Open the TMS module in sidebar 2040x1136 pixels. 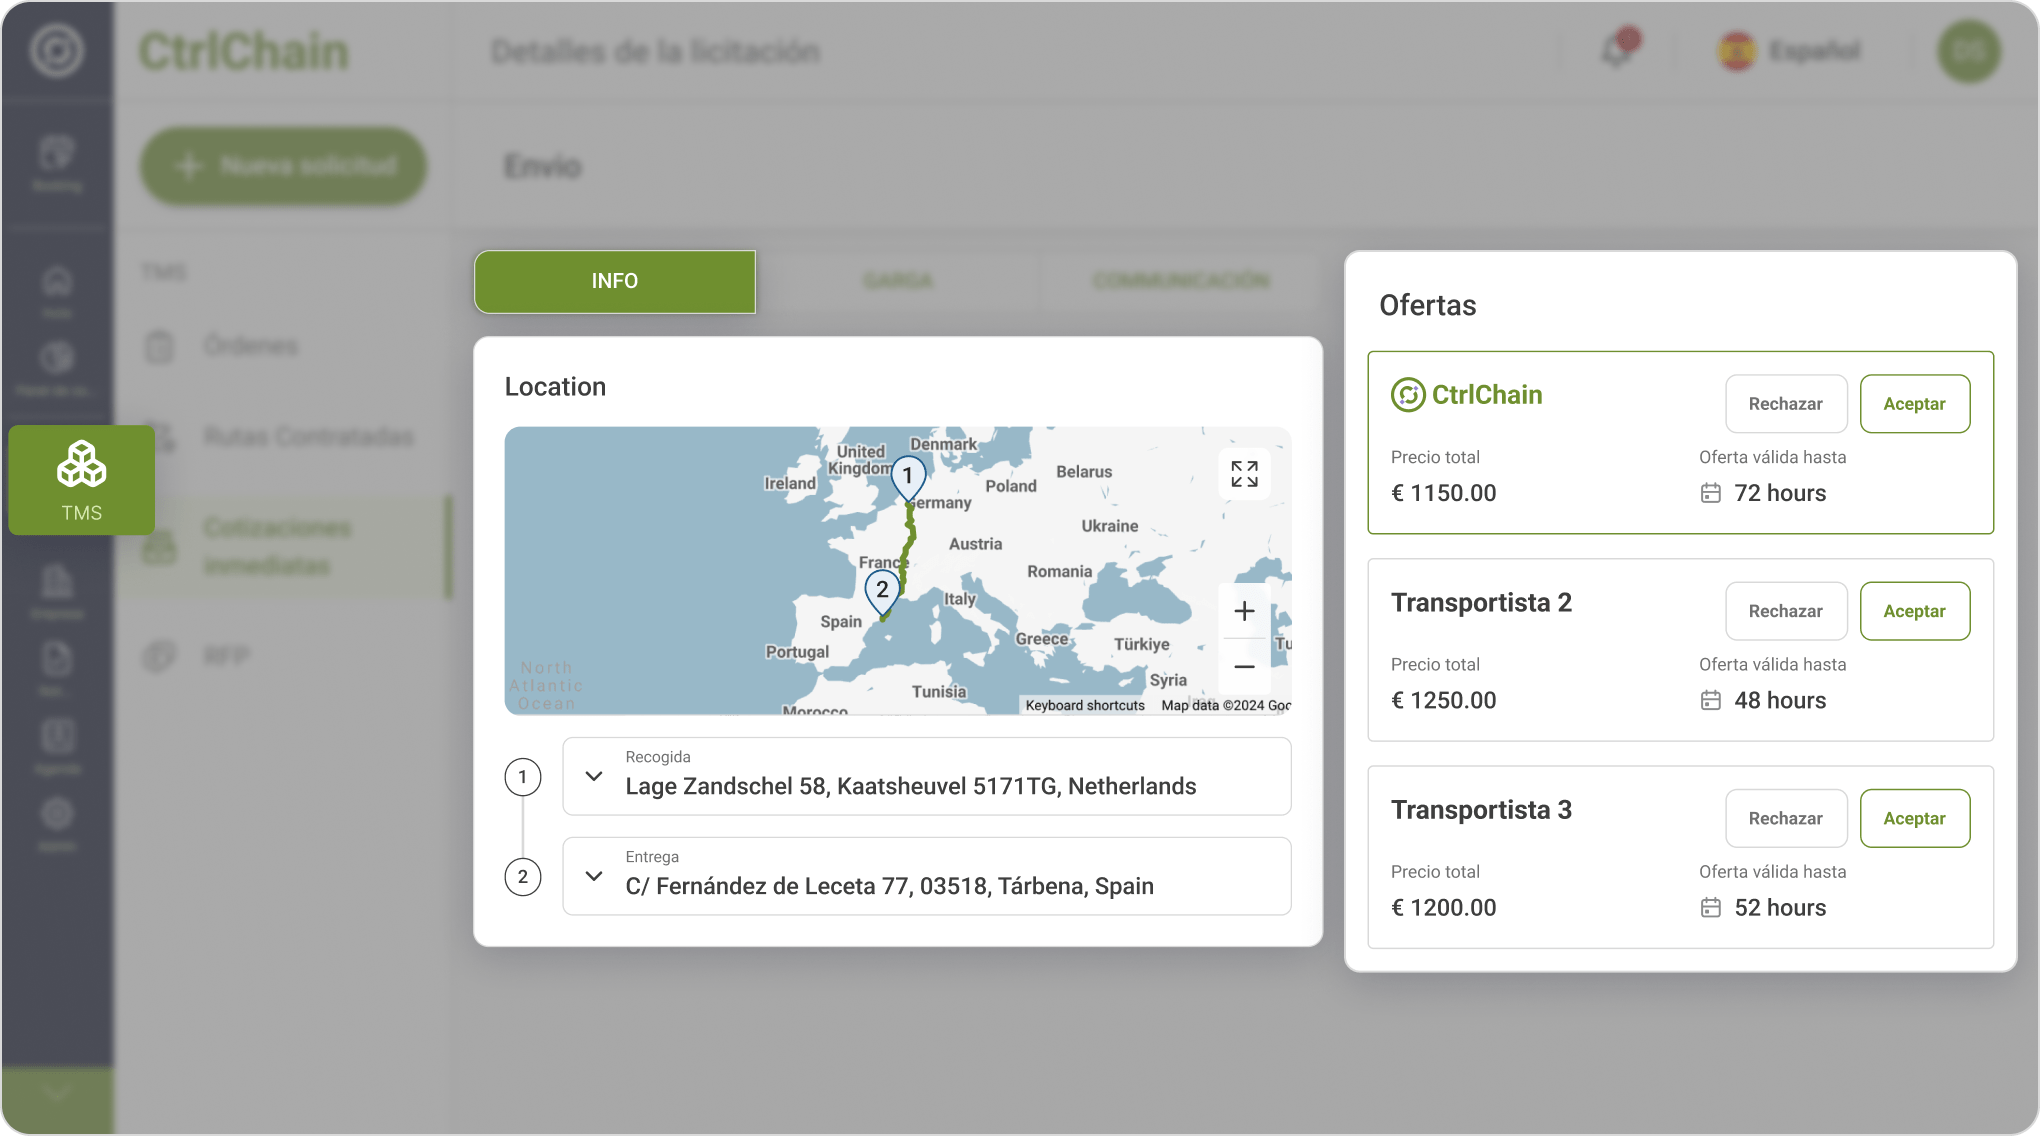click(x=81, y=480)
